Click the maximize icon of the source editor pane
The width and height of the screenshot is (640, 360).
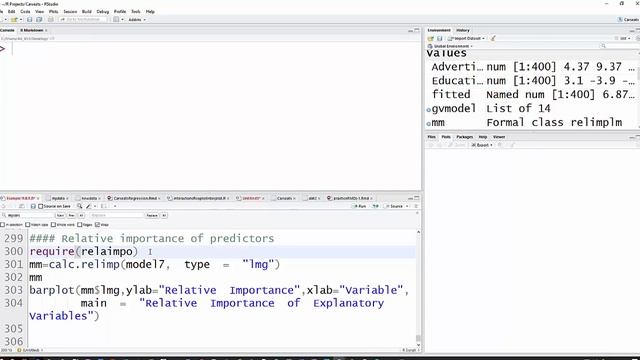[x=417, y=198]
